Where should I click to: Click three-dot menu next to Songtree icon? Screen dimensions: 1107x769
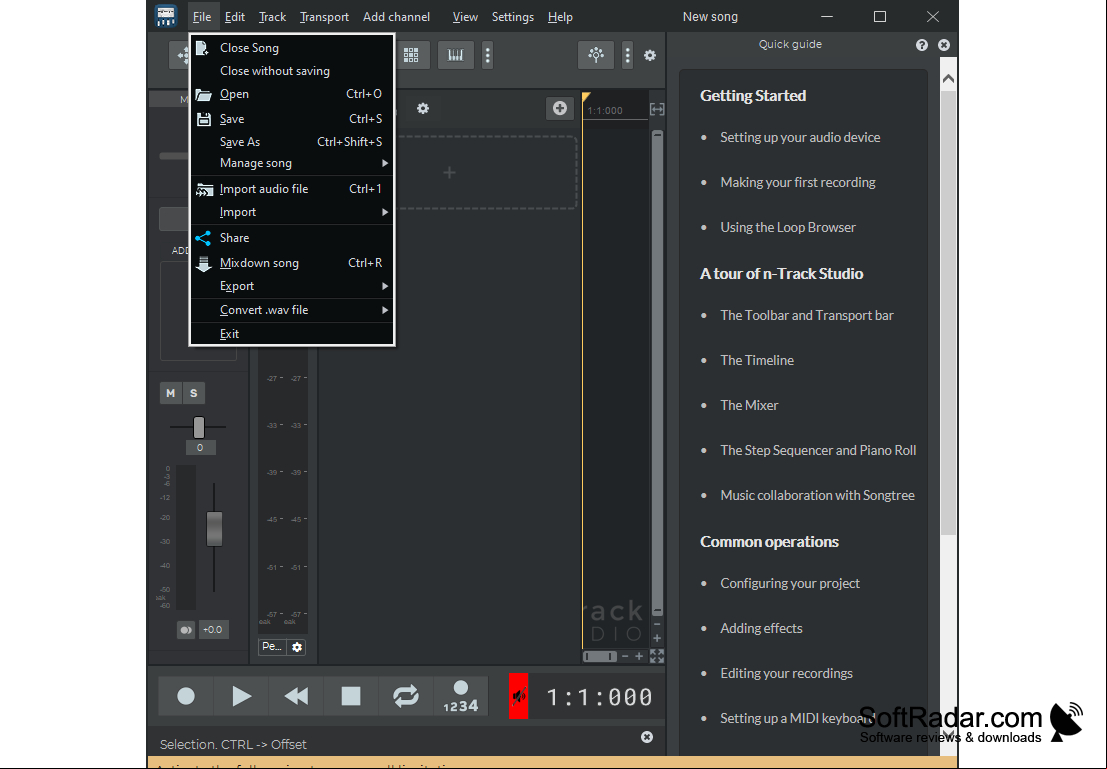point(628,55)
